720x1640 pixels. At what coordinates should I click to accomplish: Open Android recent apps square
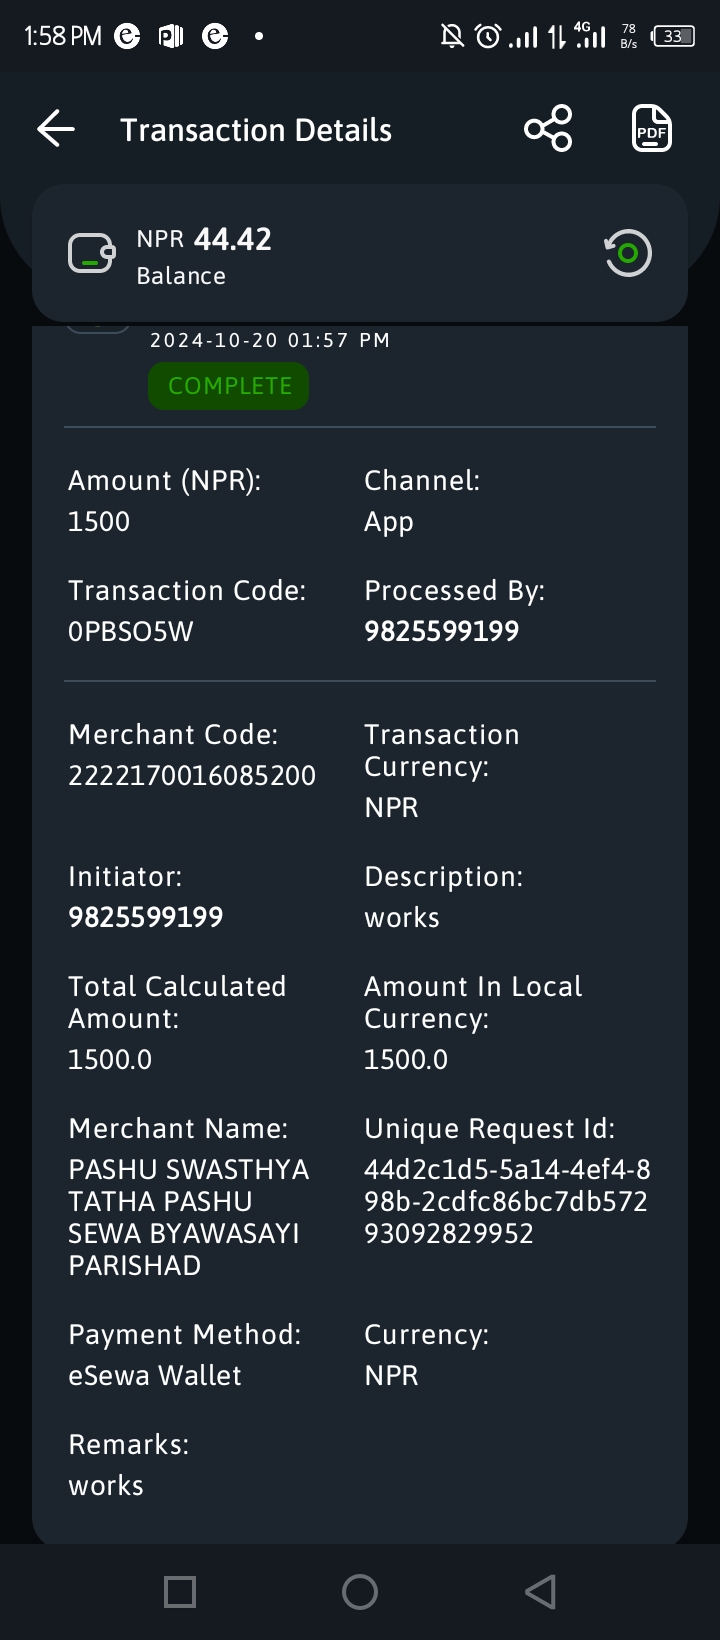pos(180,1591)
